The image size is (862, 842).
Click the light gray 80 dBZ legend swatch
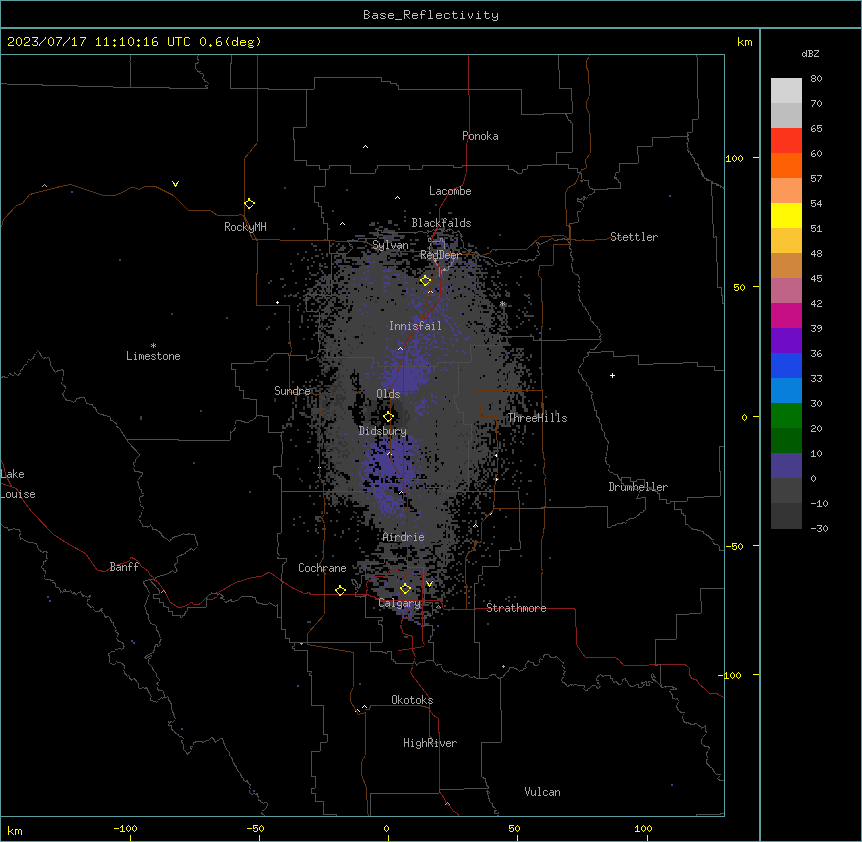(x=786, y=91)
